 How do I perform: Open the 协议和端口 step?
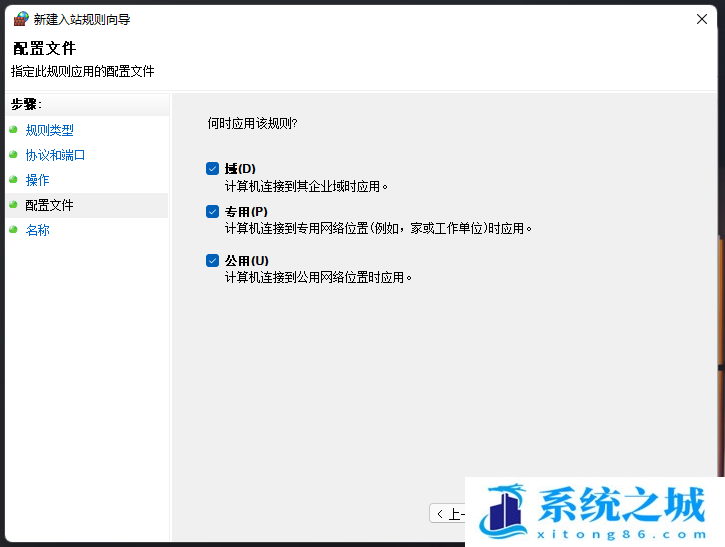coord(55,155)
